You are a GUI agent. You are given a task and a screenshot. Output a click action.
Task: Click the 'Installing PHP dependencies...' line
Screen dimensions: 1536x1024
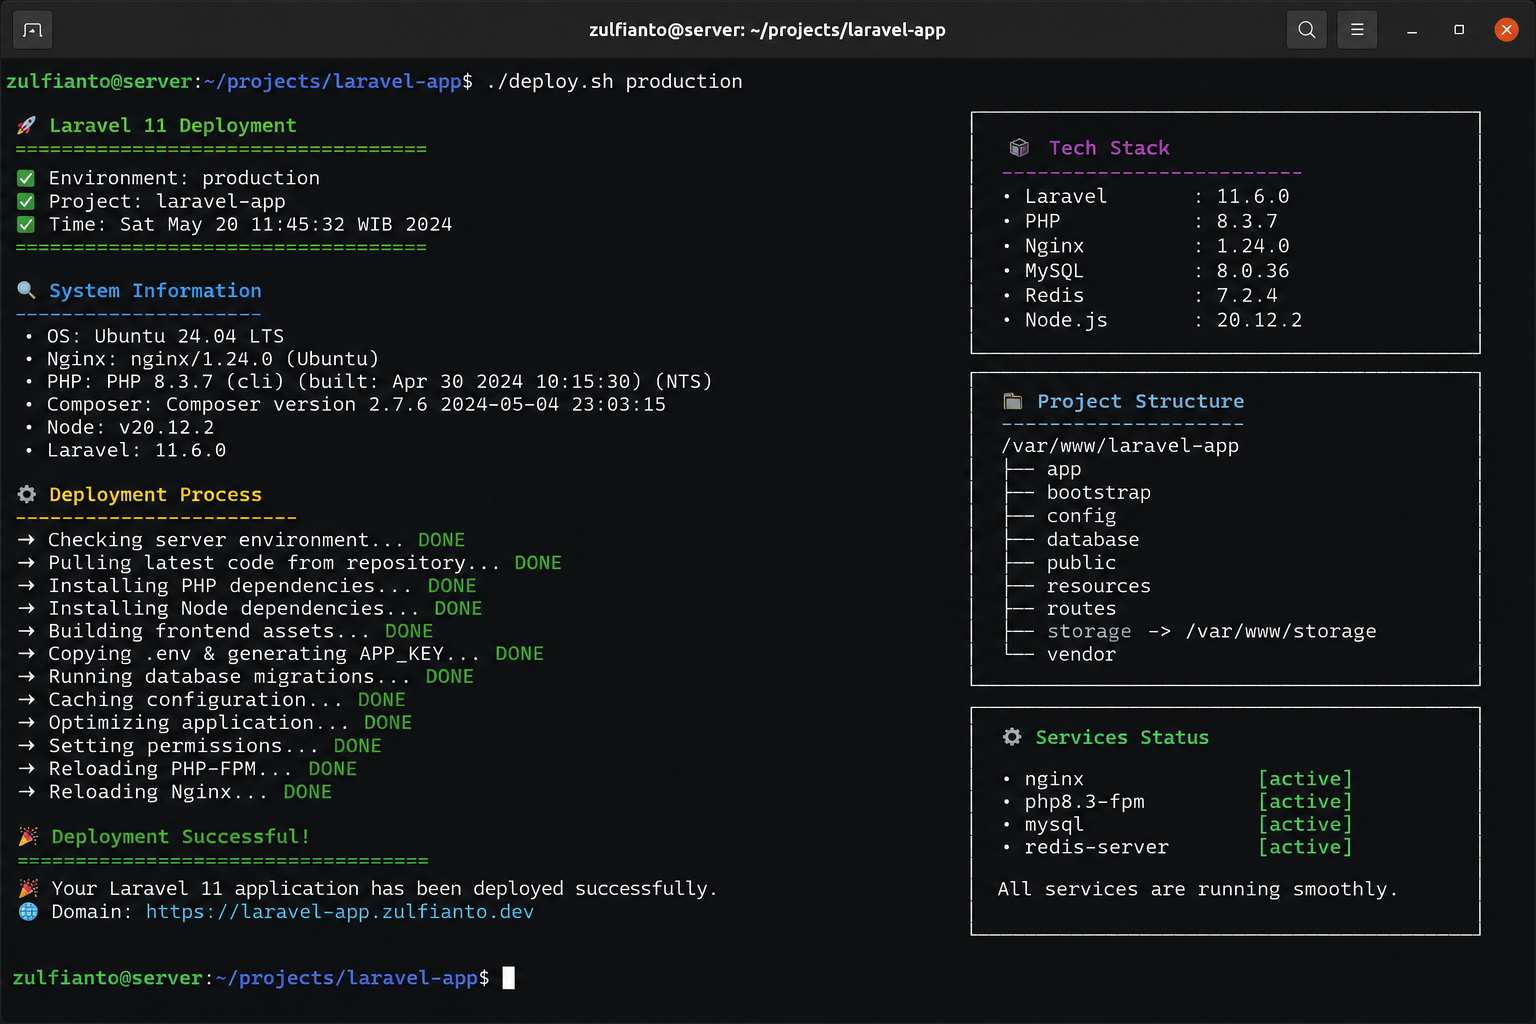pyautogui.click(x=247, y=585)
